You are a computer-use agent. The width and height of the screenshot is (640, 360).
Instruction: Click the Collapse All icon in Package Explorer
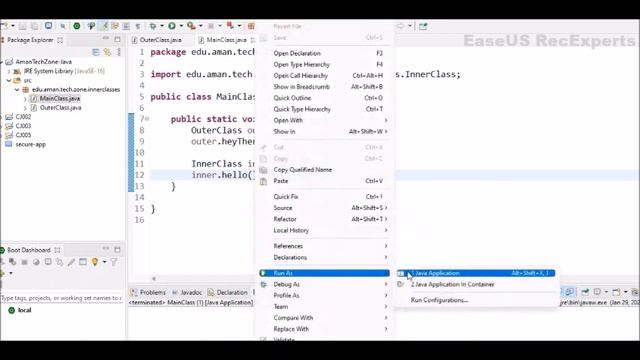[x=96, y=52]
